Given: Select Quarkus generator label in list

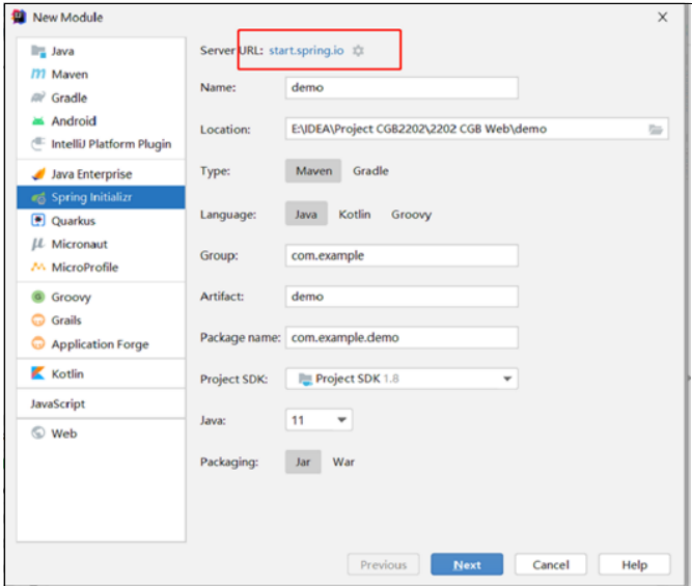Looking at the screenshot, I should [73, 221].
